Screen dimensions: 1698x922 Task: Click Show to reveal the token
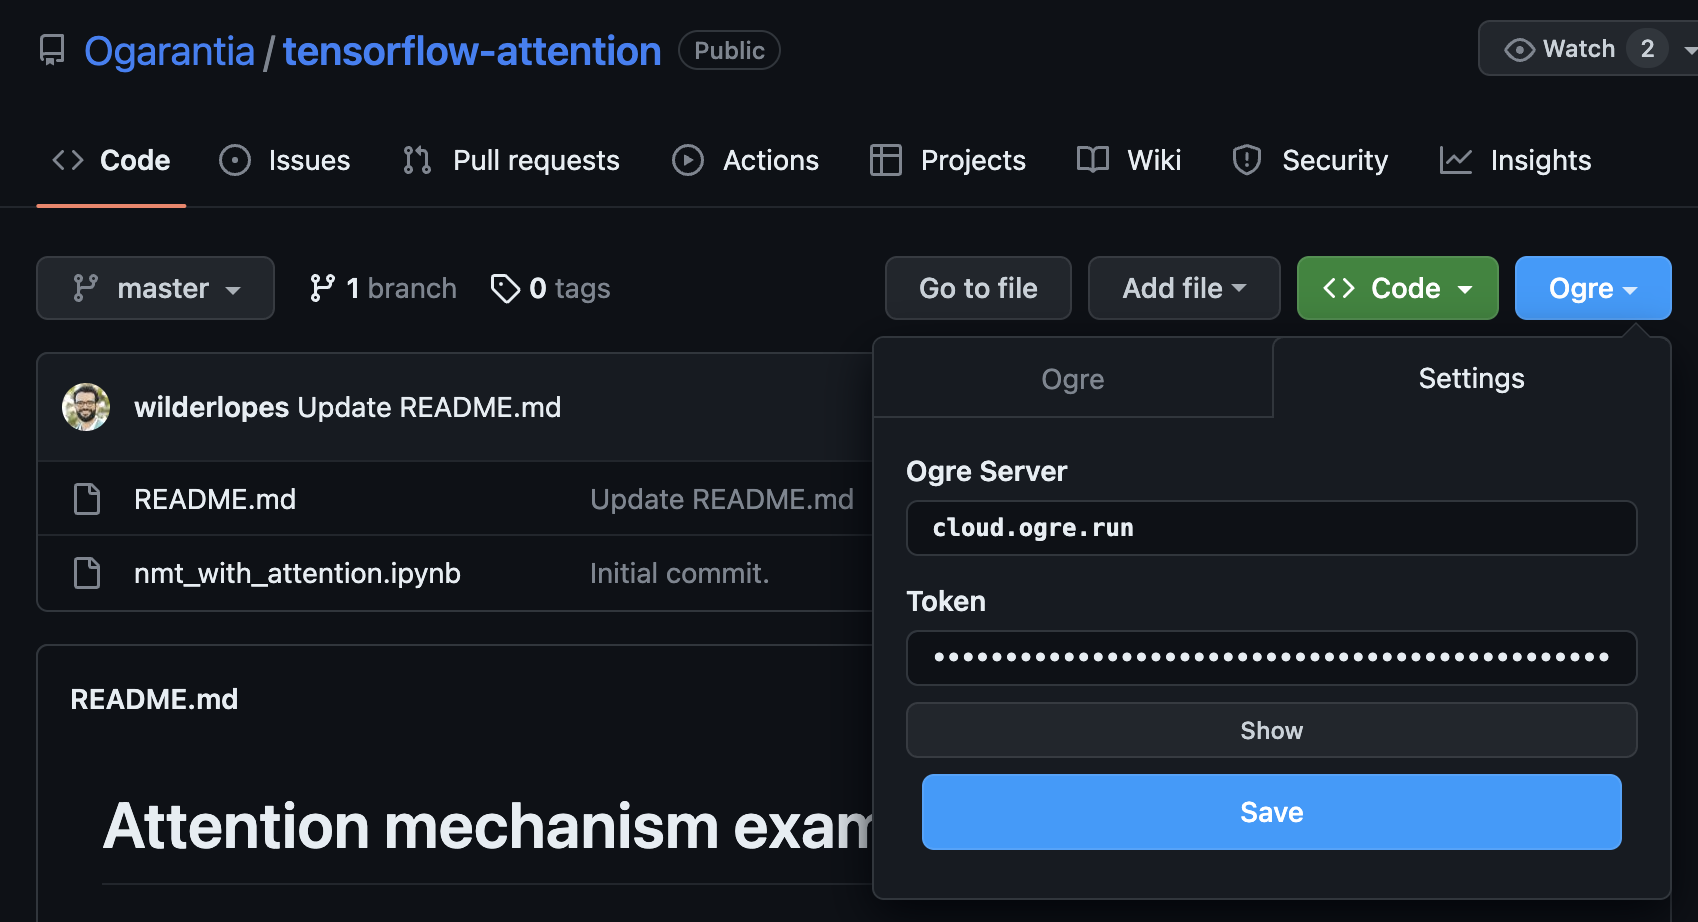[1272, 730]
